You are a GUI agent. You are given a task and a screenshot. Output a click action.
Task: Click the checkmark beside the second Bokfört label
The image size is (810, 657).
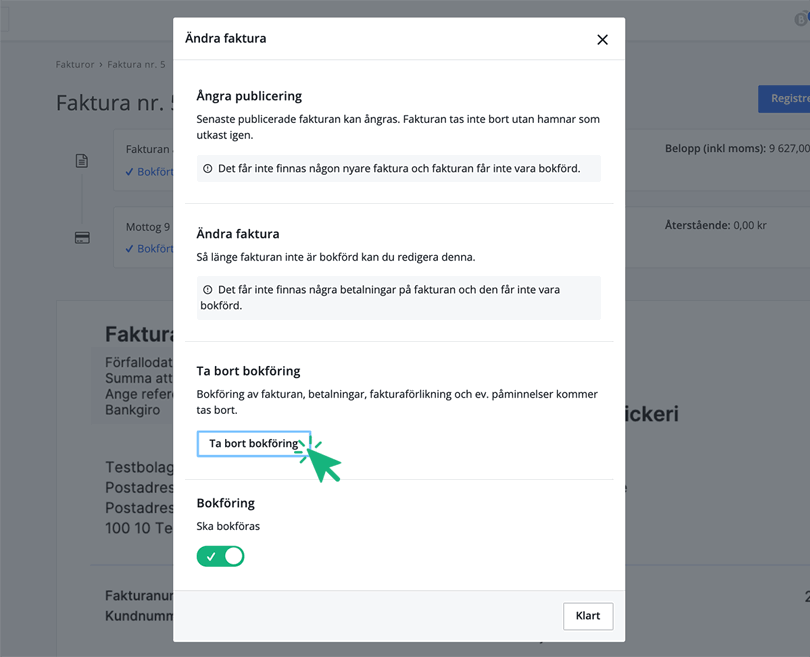(x=128, y=249)
